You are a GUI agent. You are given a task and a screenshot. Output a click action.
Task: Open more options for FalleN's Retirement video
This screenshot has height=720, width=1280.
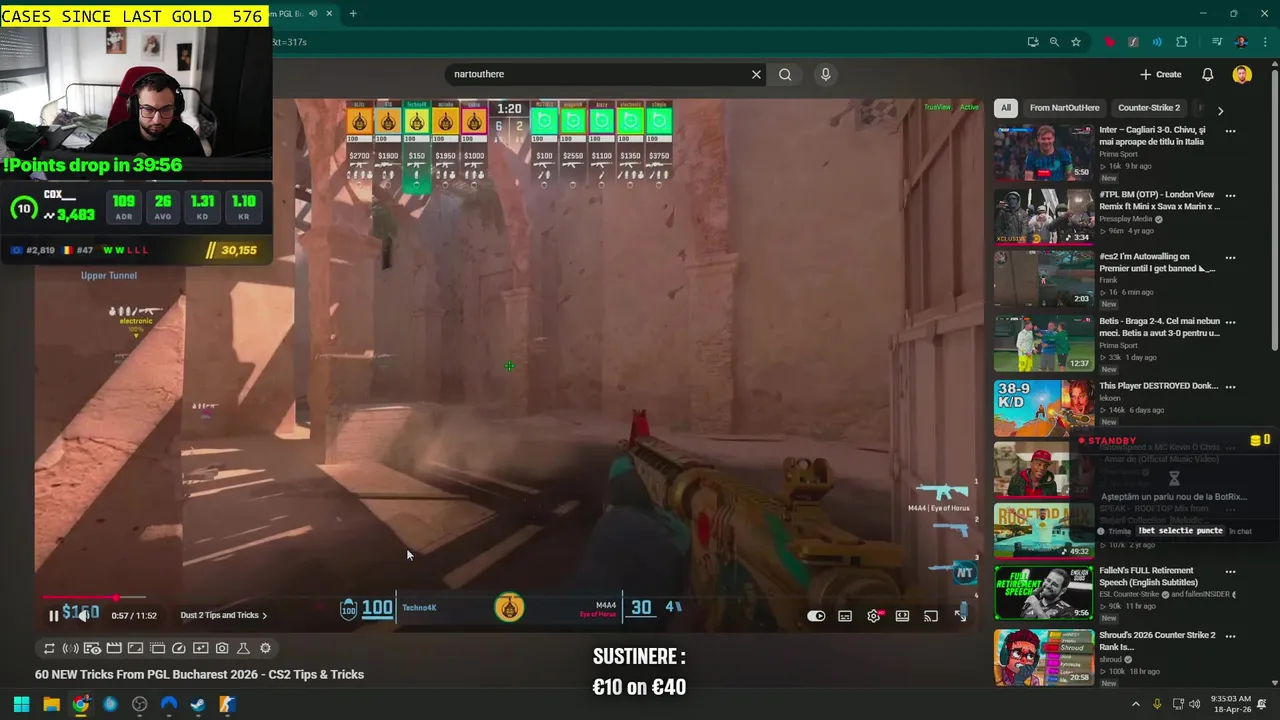point(1230,572)
